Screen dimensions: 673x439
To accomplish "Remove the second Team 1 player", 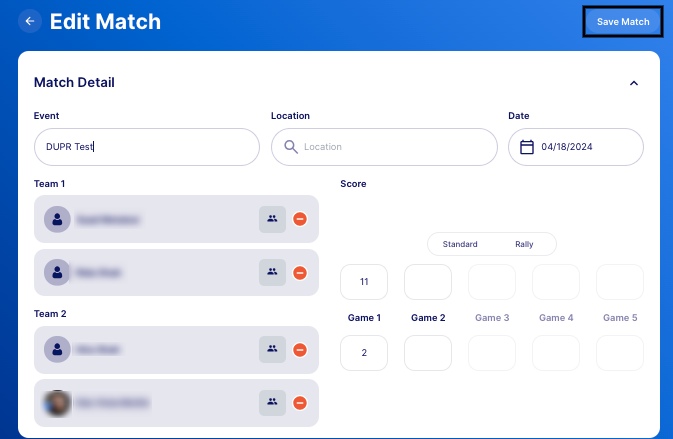I will click(x=300, y=273).
